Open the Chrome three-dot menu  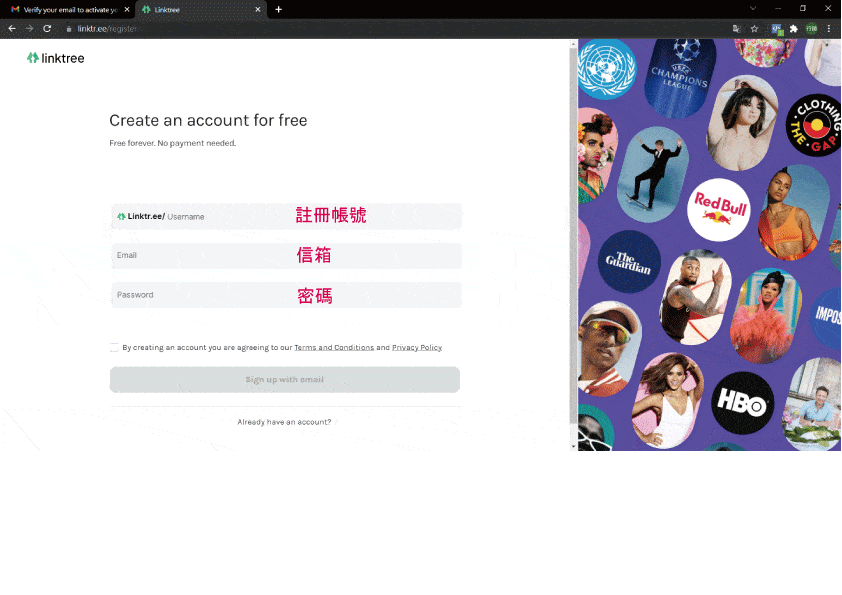point(829,29)
